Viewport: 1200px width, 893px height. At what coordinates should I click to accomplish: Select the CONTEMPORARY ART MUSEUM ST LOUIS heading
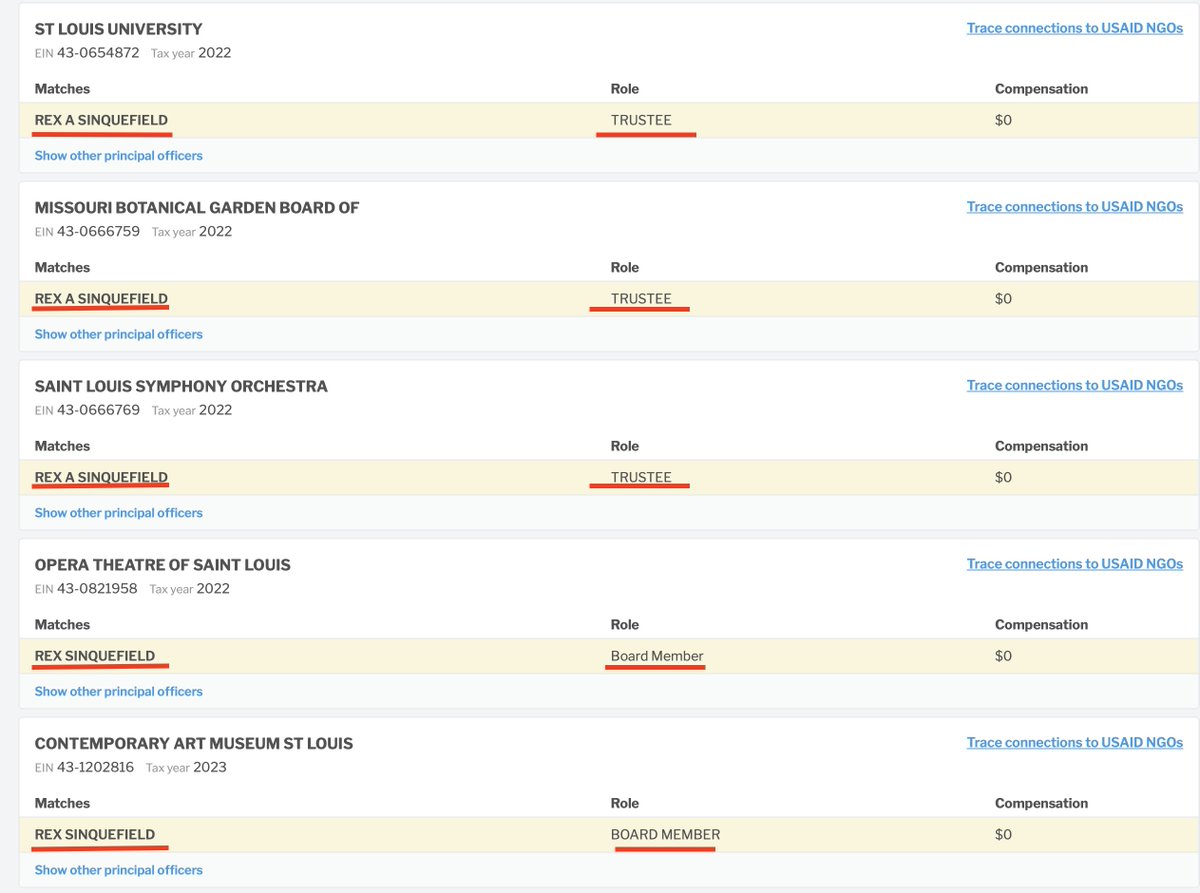click(193, 743)
